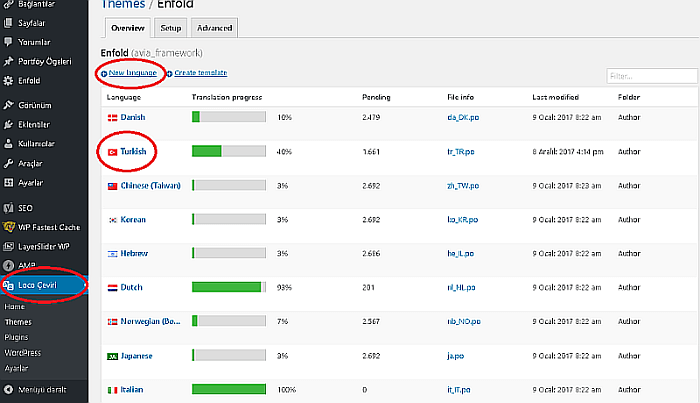Screen dimensions: 700x403
Task: Open the Turkish translation link
Action: pos(133,151)
